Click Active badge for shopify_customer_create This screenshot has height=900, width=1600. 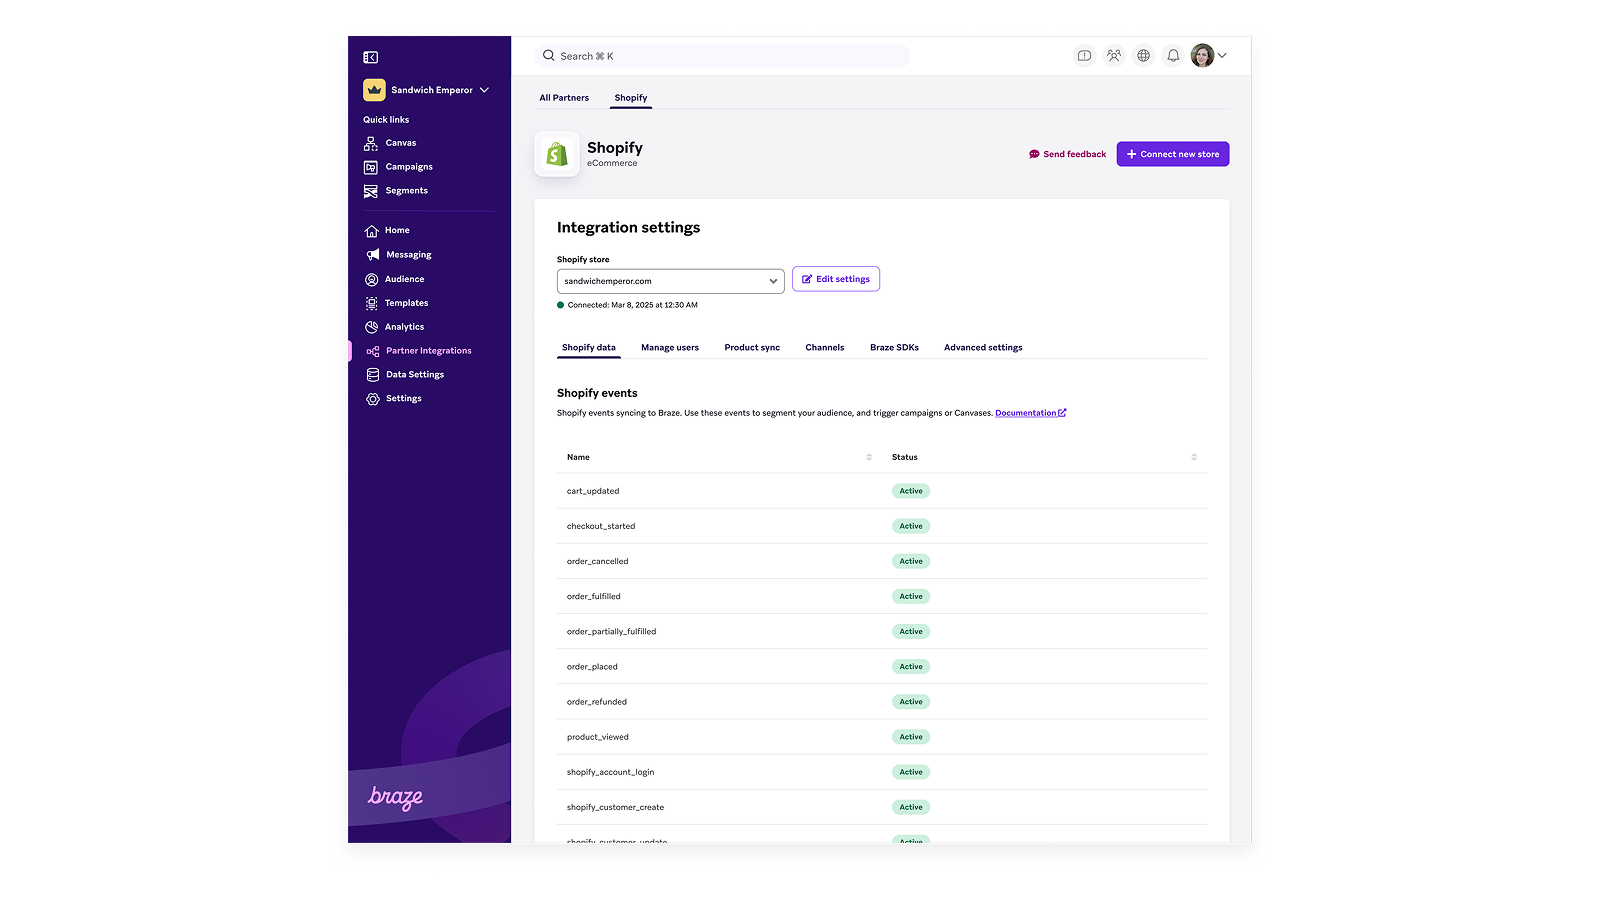(911, 807)
